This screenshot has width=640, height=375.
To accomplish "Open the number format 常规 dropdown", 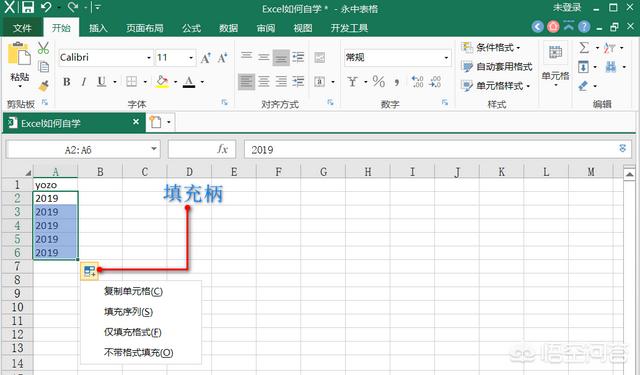I will tap(446, 58).
